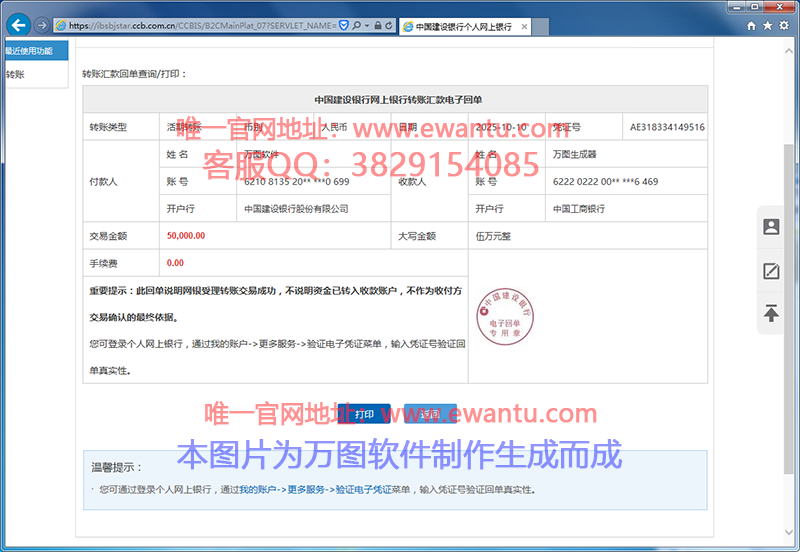Select payer account 6210 8135 20** ***0 699
The image size is (800, 552).
tap(296, 182)
